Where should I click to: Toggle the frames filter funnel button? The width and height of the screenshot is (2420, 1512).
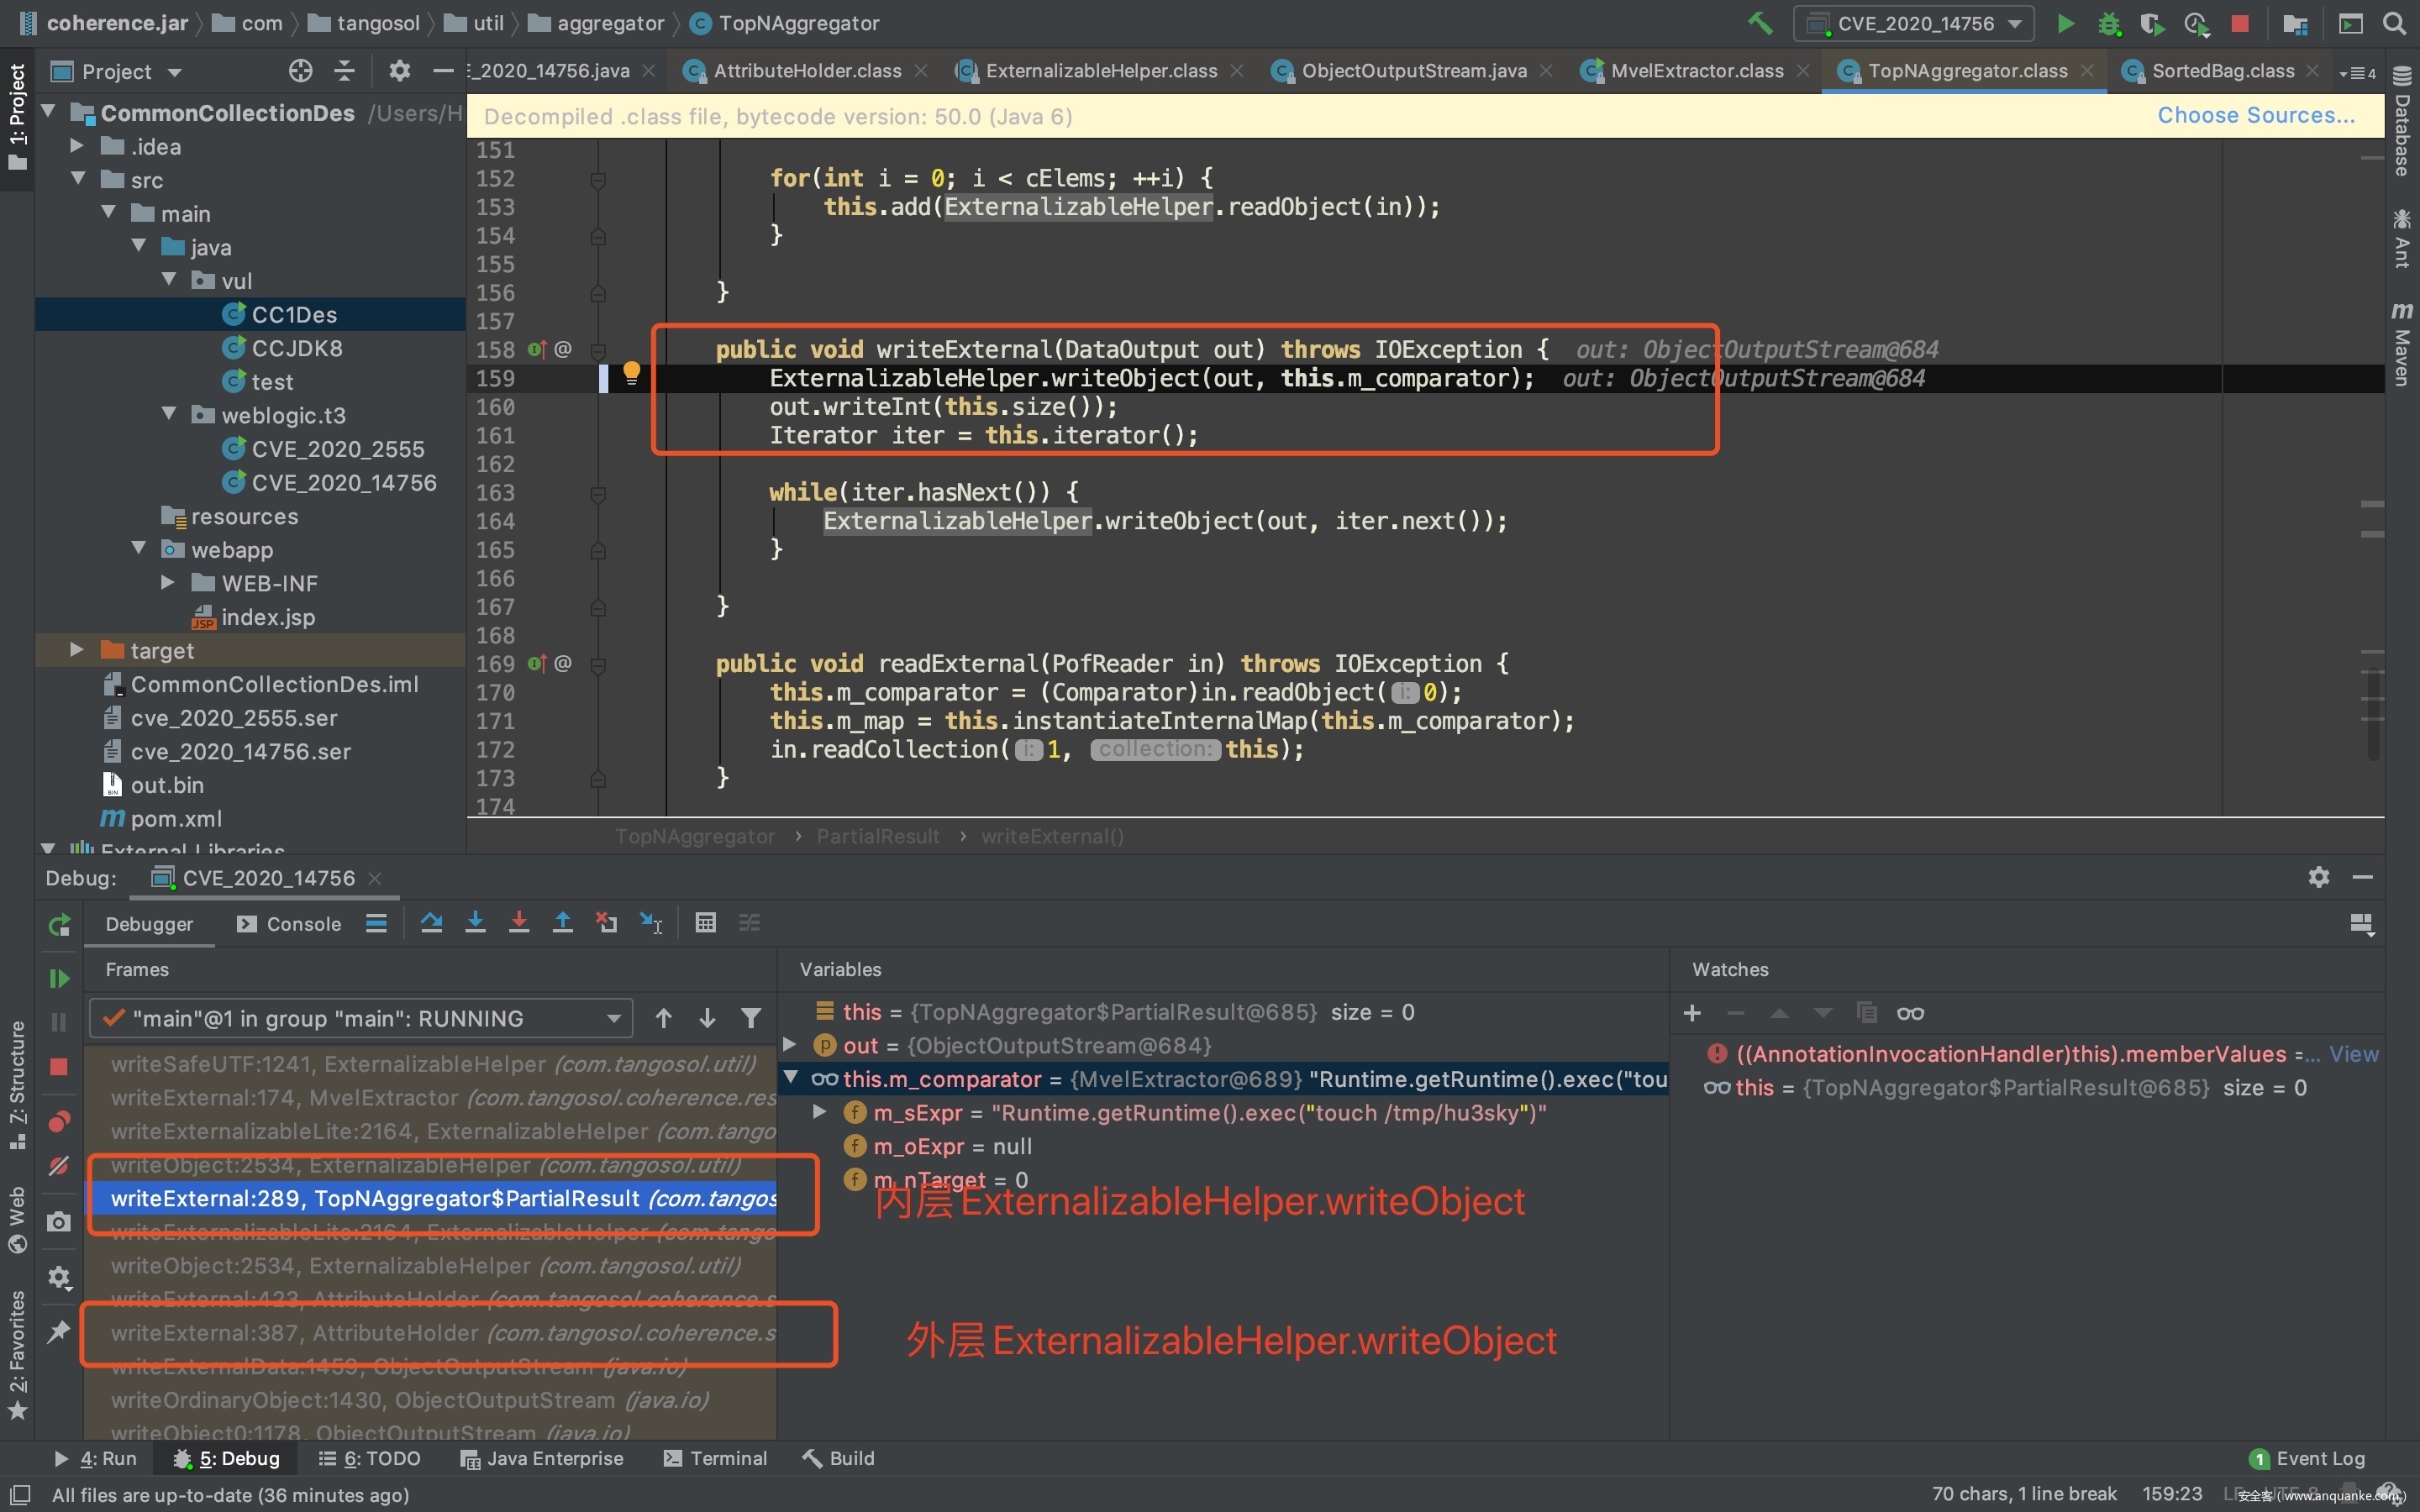[751, 1018]
